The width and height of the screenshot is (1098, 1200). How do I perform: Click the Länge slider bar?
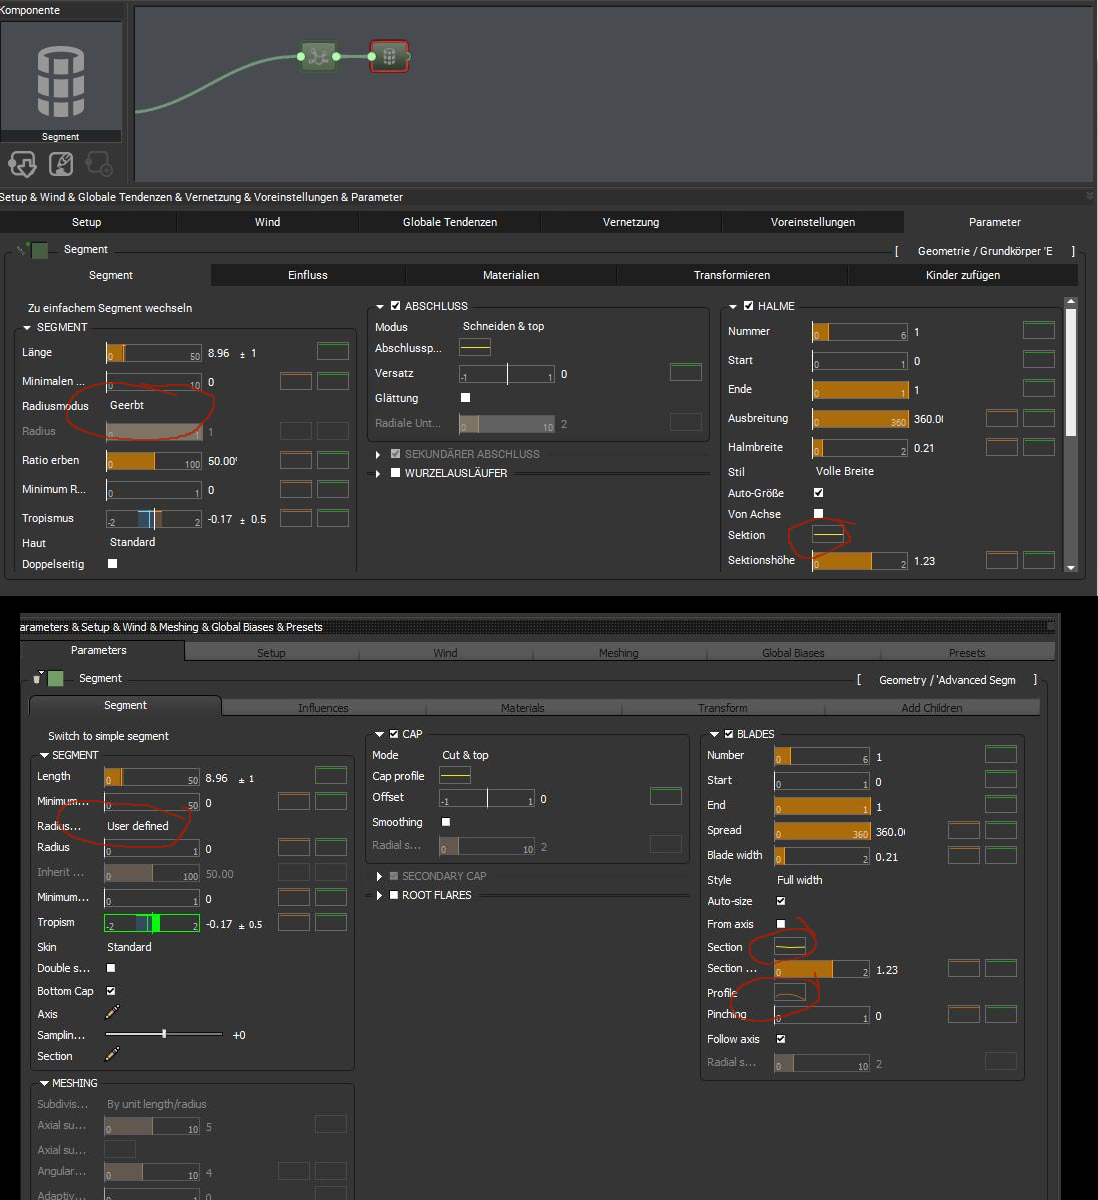(x=154, y=353)
